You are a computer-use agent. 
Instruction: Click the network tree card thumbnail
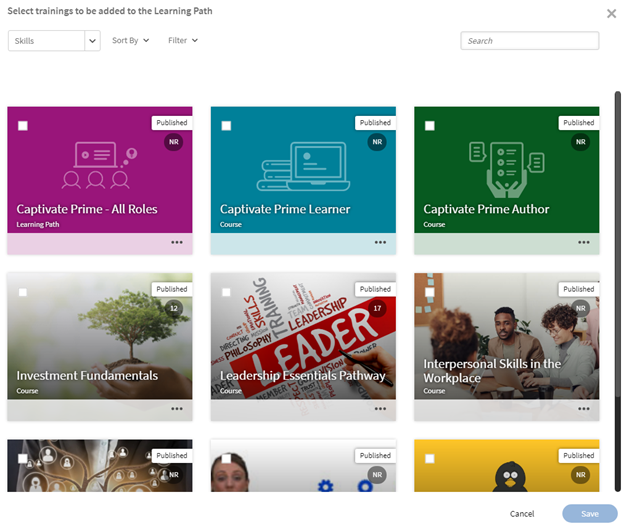click(x=99, y=466)
